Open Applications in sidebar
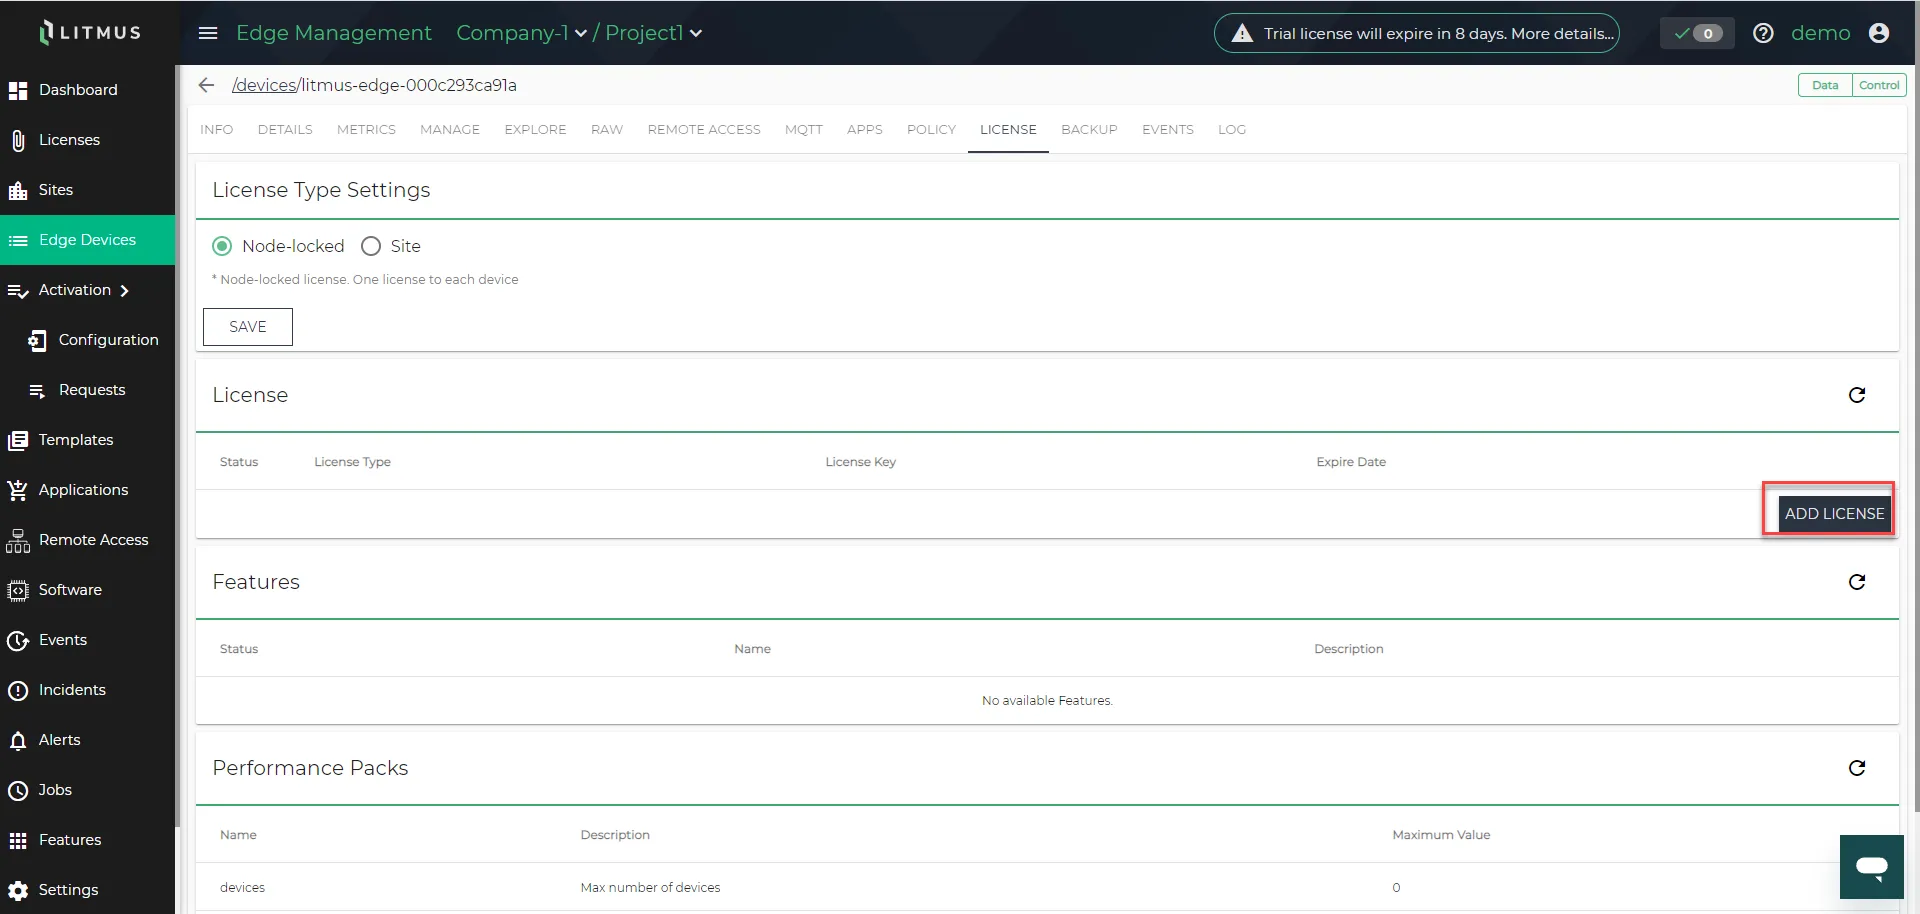 [87, 490]
